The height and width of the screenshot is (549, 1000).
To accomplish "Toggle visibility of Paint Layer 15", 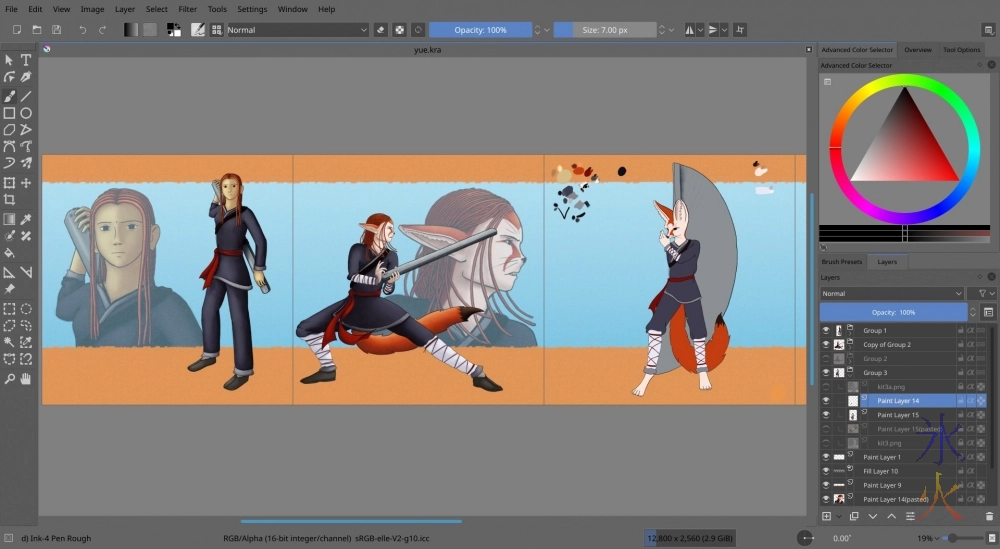I will (x=826, y=415).
